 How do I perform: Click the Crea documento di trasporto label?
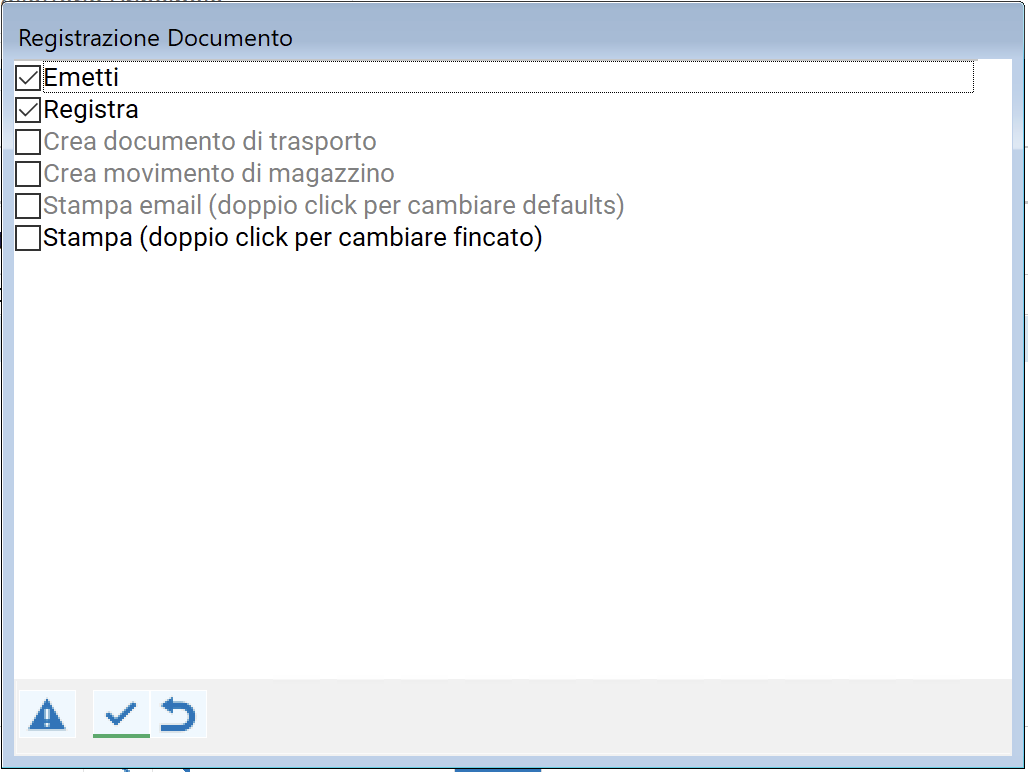[210, 142]
